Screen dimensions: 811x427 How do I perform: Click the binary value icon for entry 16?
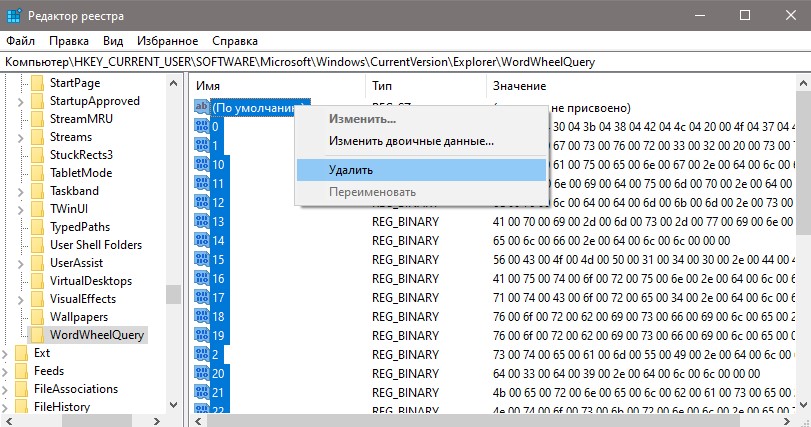click(201, 278)
